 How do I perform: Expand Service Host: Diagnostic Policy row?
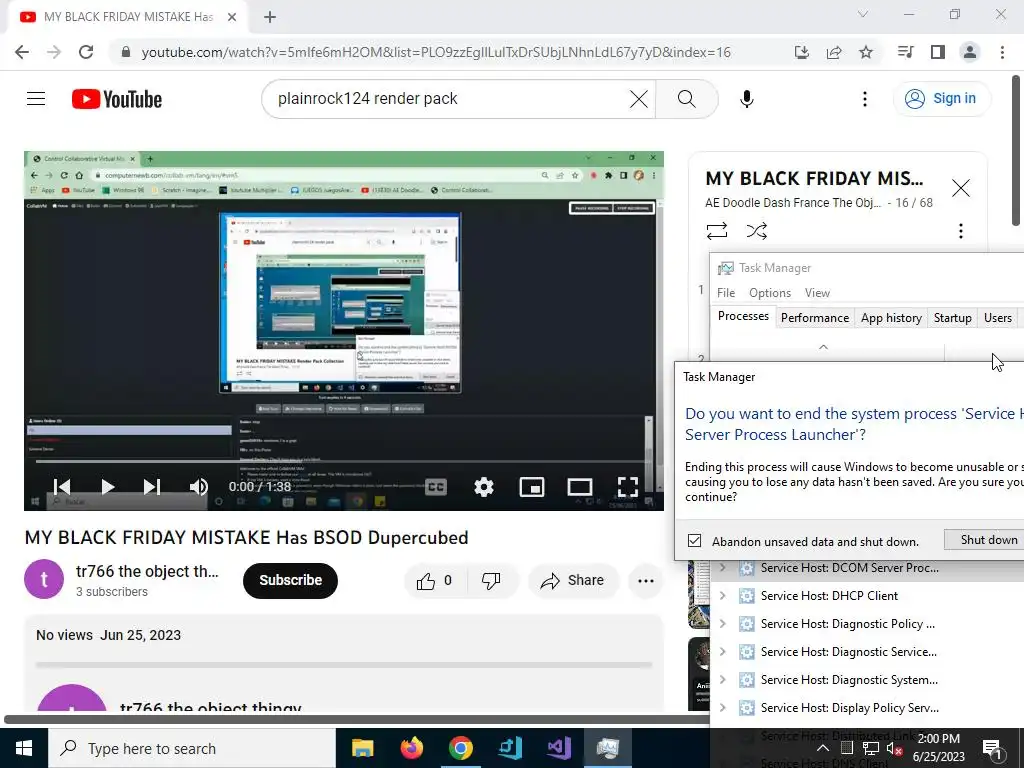(722, 624)
